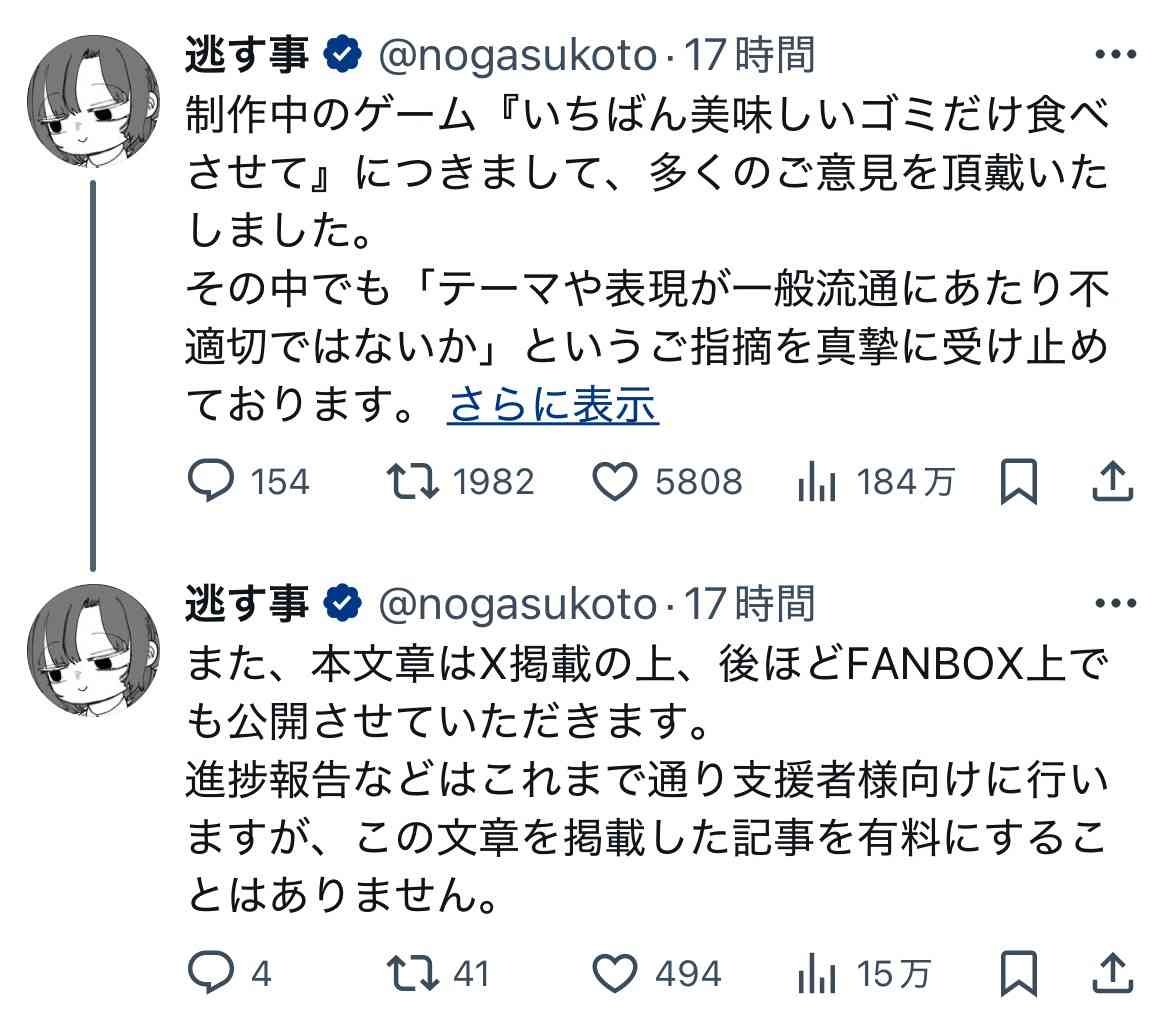Like the first post with 5808 likes
1170x1016 pixels.
tap(616, 483)
